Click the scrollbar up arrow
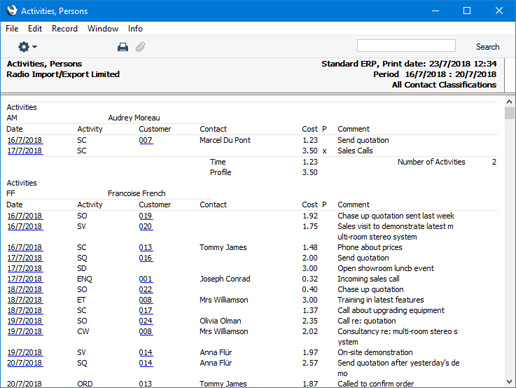 pos(509,102)
